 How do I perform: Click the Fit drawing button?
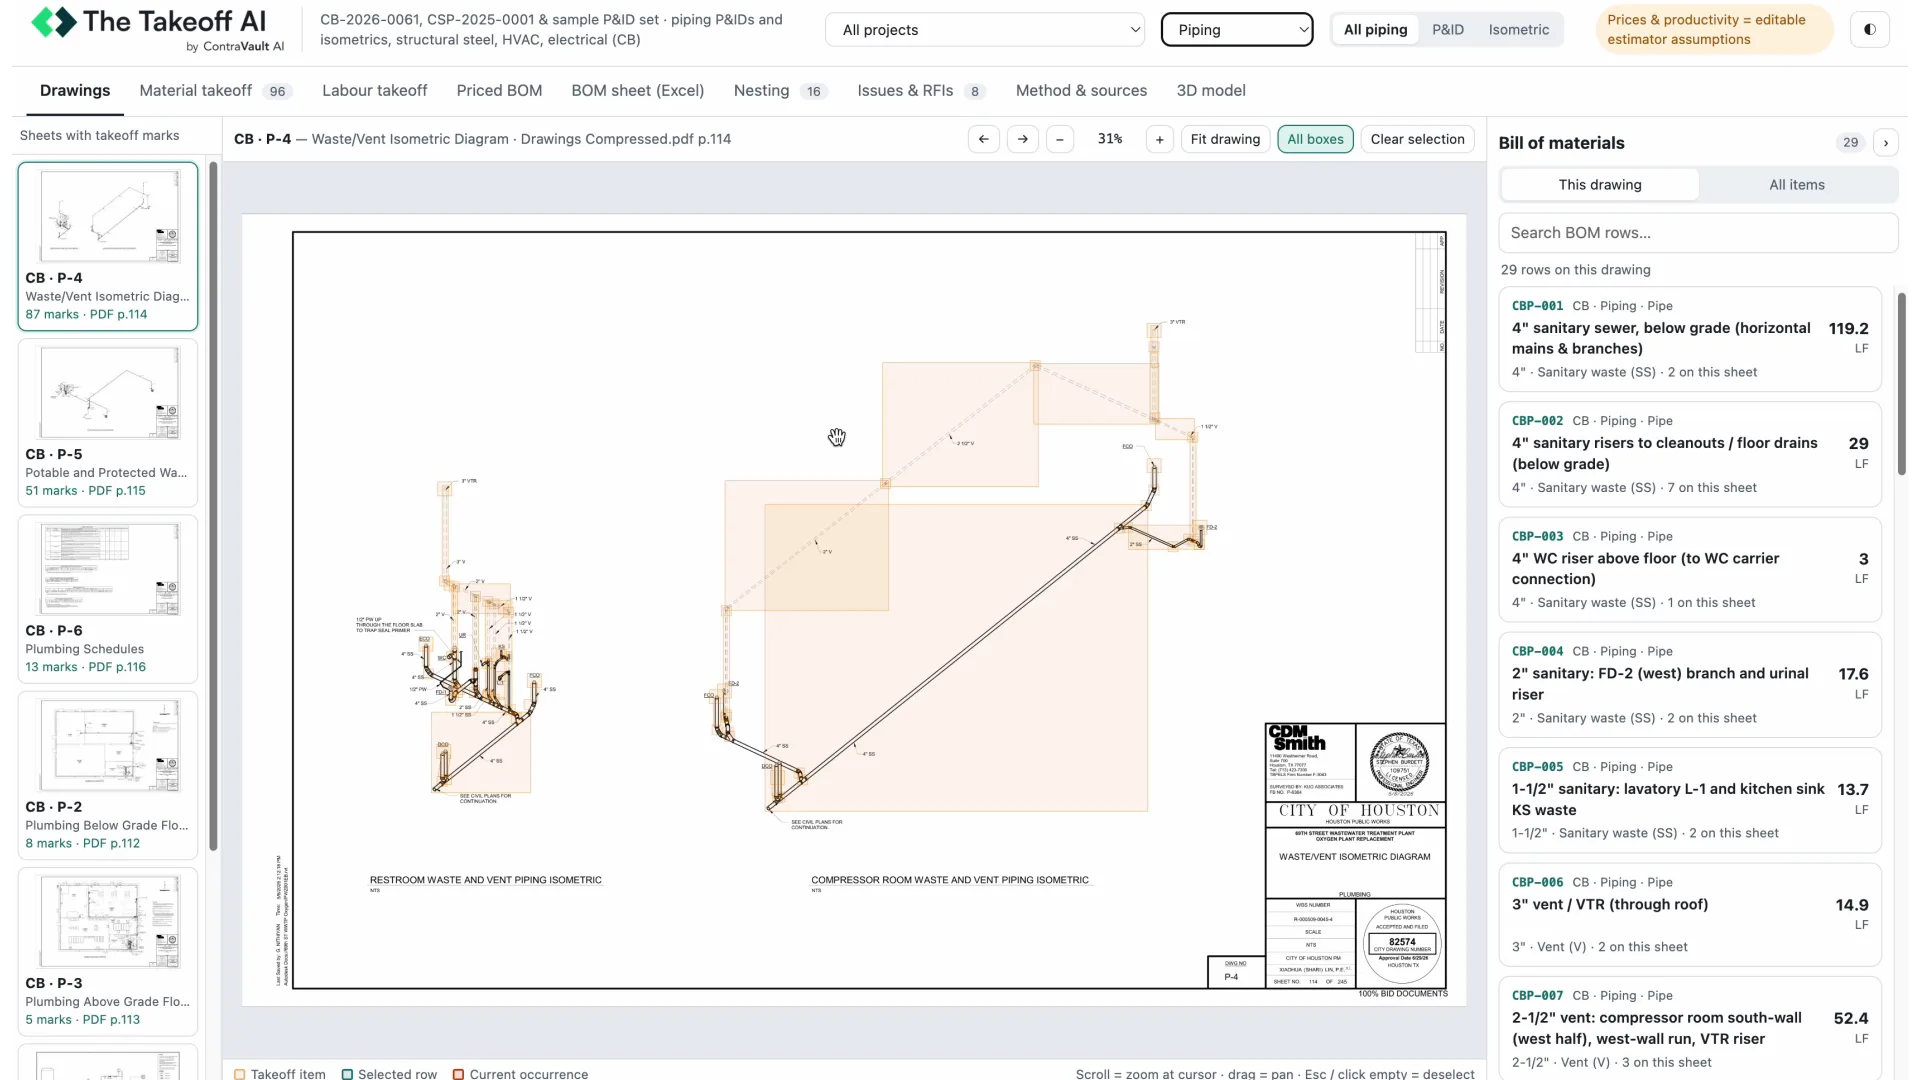click(1225, 139)
